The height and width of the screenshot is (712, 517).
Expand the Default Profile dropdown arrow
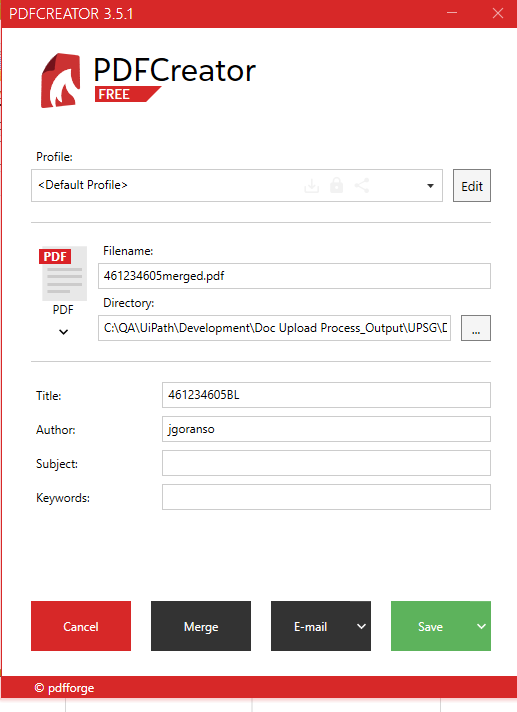(430, 186)
